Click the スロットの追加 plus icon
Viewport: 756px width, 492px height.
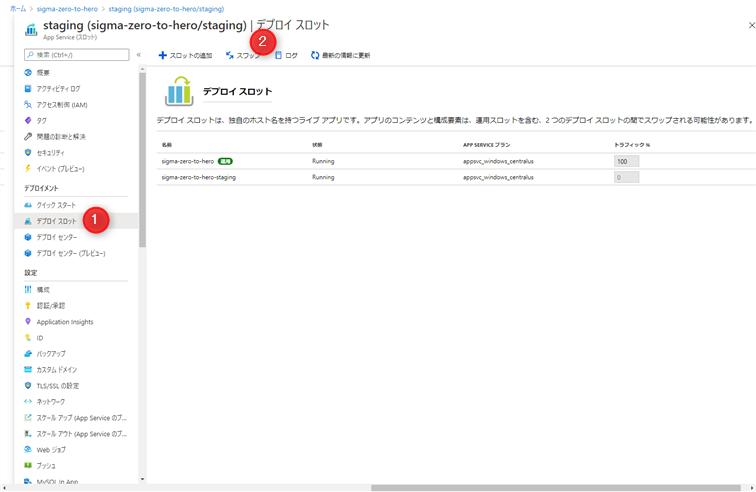click(162, 55)
